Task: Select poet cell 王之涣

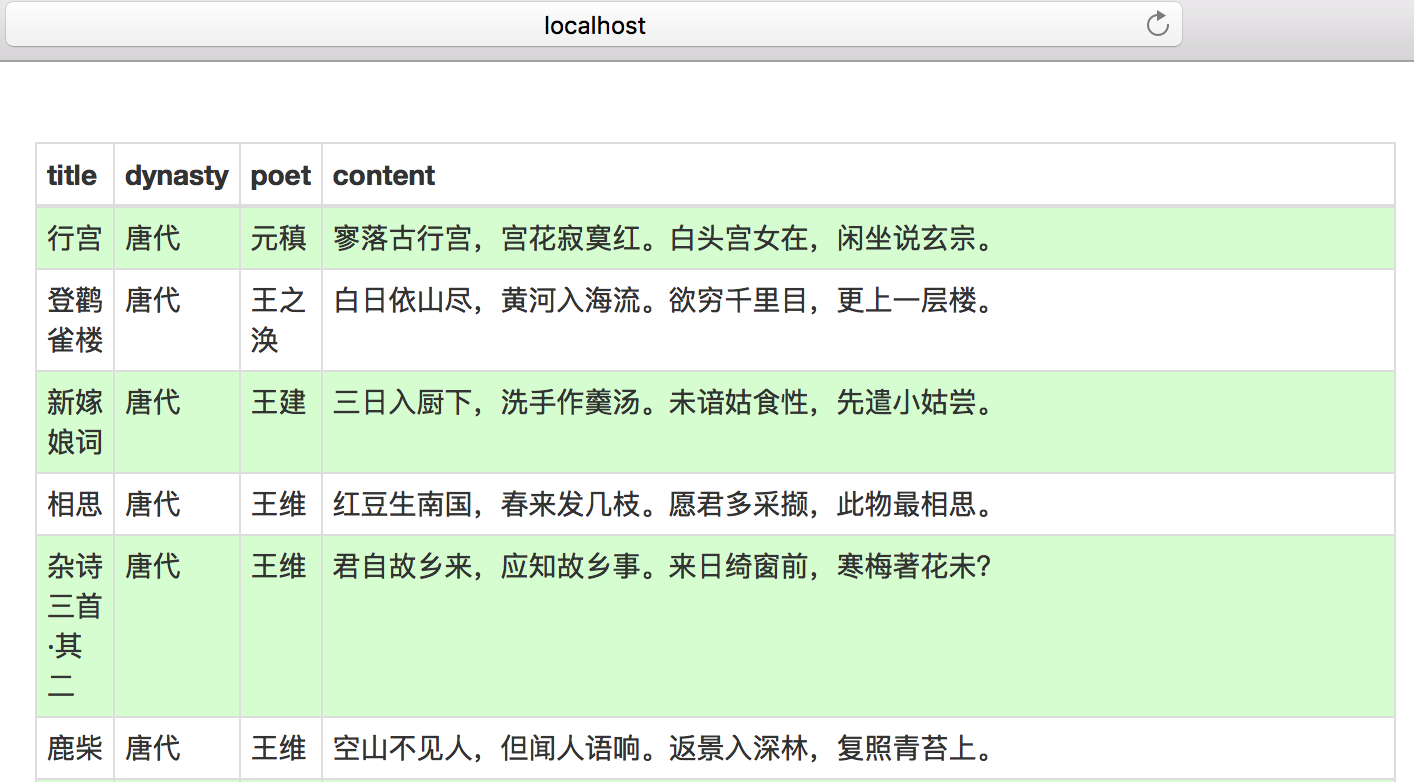Action: point(281,320)
